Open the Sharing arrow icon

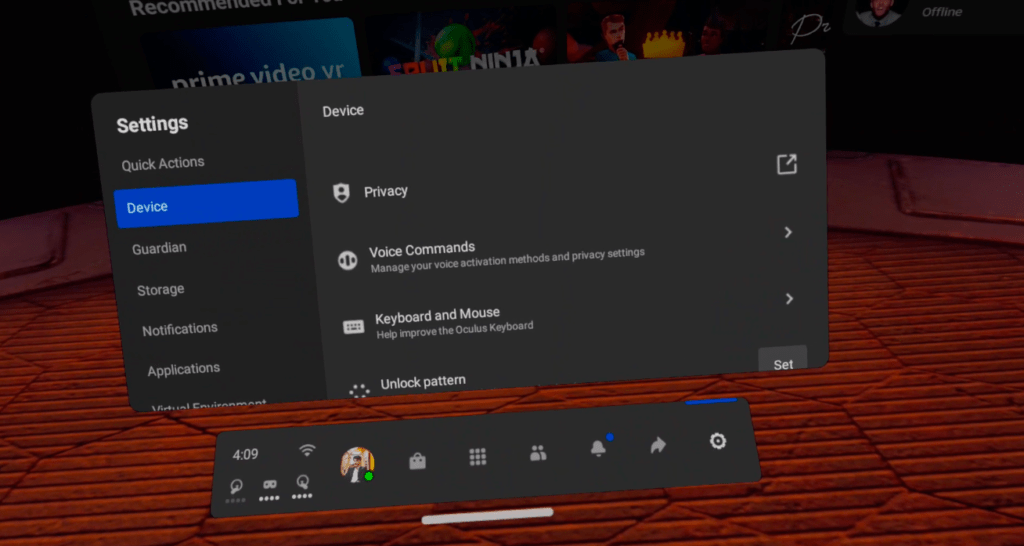(658, 445)
